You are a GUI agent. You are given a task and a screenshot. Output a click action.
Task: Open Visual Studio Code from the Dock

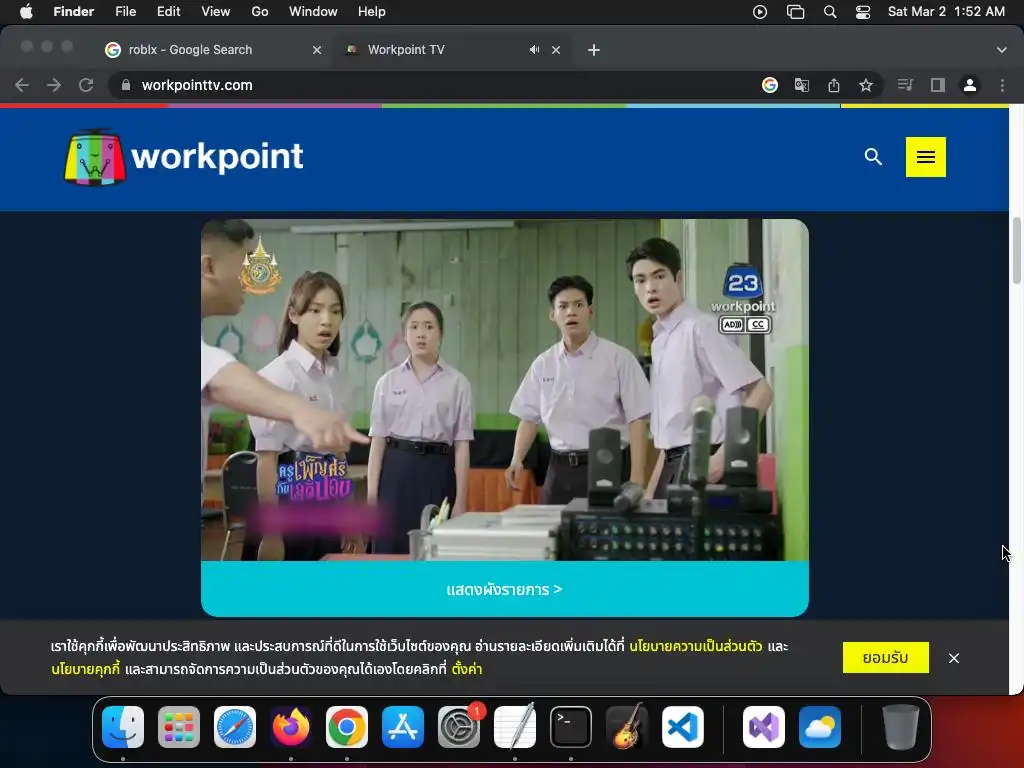tap(683, 727)
